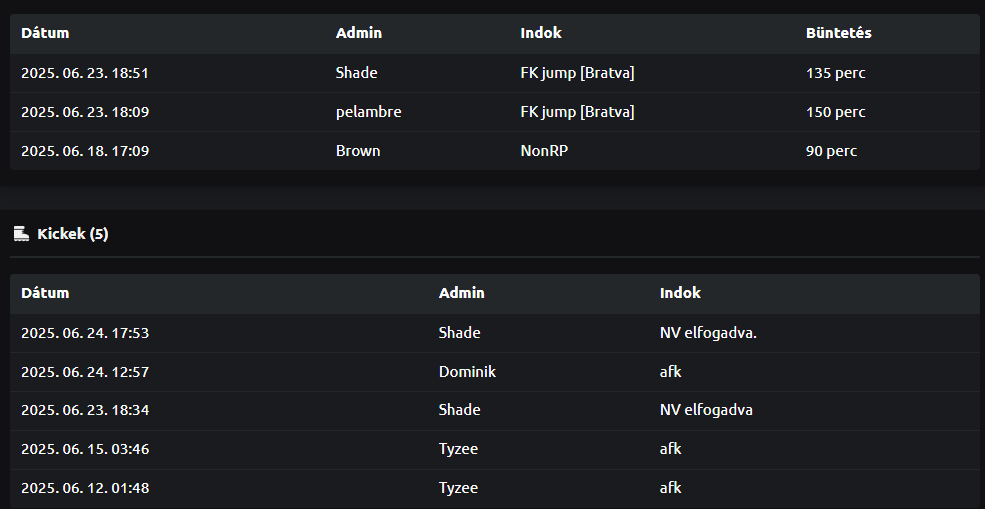Select the 90 perc penalty value
The image size is (985, 509).
coord(831,151)
